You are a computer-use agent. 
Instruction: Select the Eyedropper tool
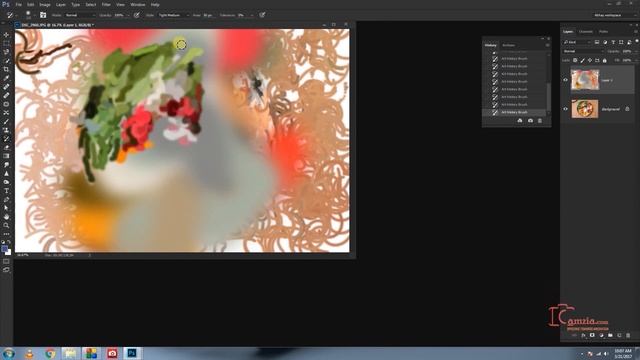point(6,78)
